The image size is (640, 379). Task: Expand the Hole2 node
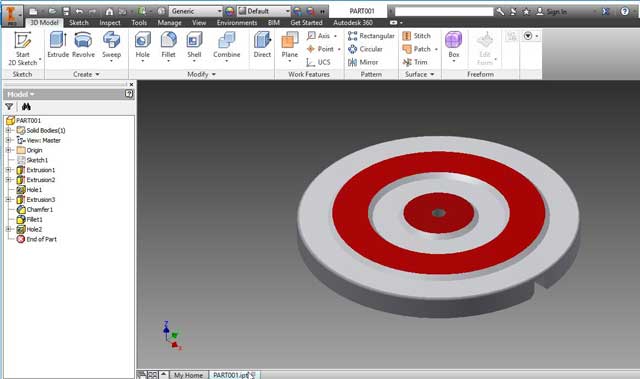pyautogui.click(x=8, y=229)
